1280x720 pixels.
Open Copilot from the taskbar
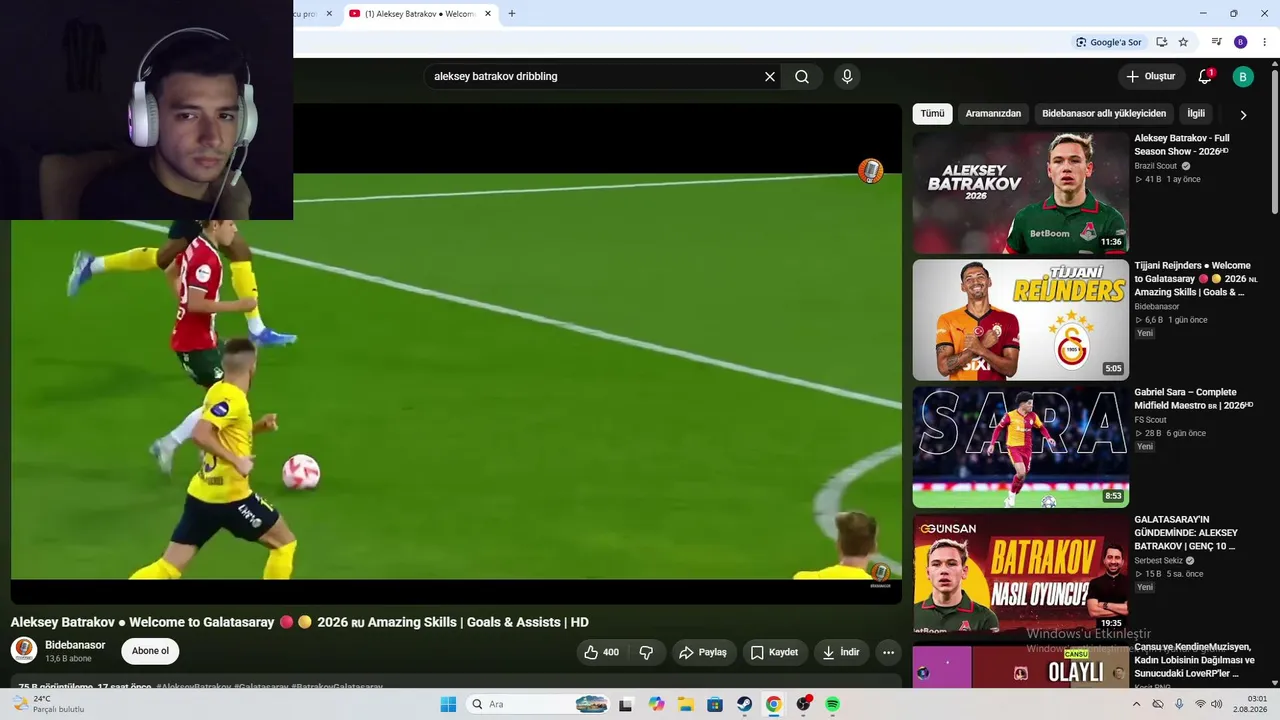[656, 704]
